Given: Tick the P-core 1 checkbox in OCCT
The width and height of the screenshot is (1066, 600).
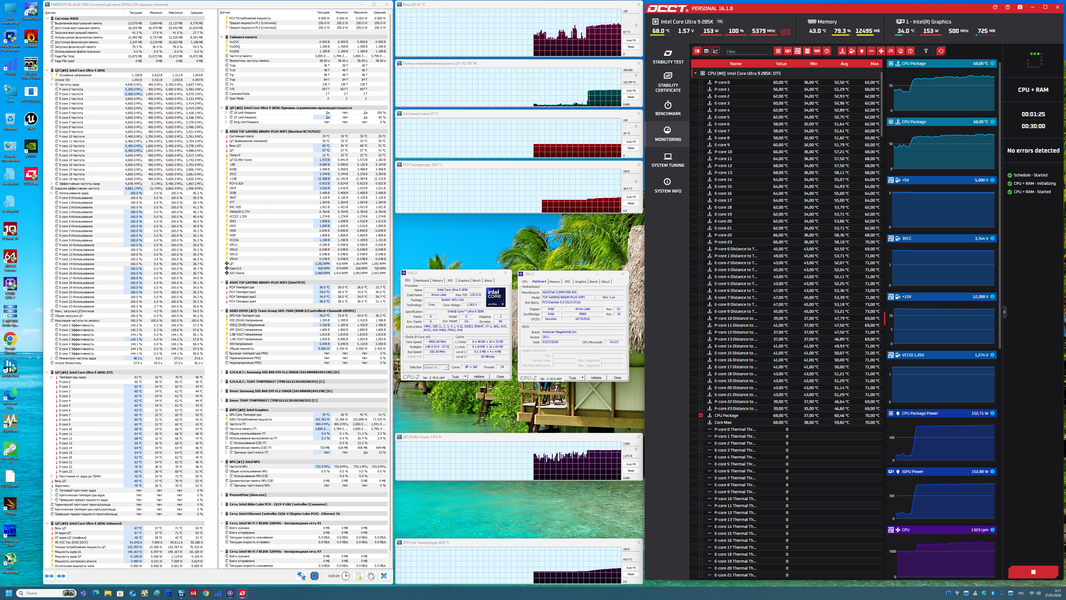Looking at the screenshot, I should click(x=700, y=88).
